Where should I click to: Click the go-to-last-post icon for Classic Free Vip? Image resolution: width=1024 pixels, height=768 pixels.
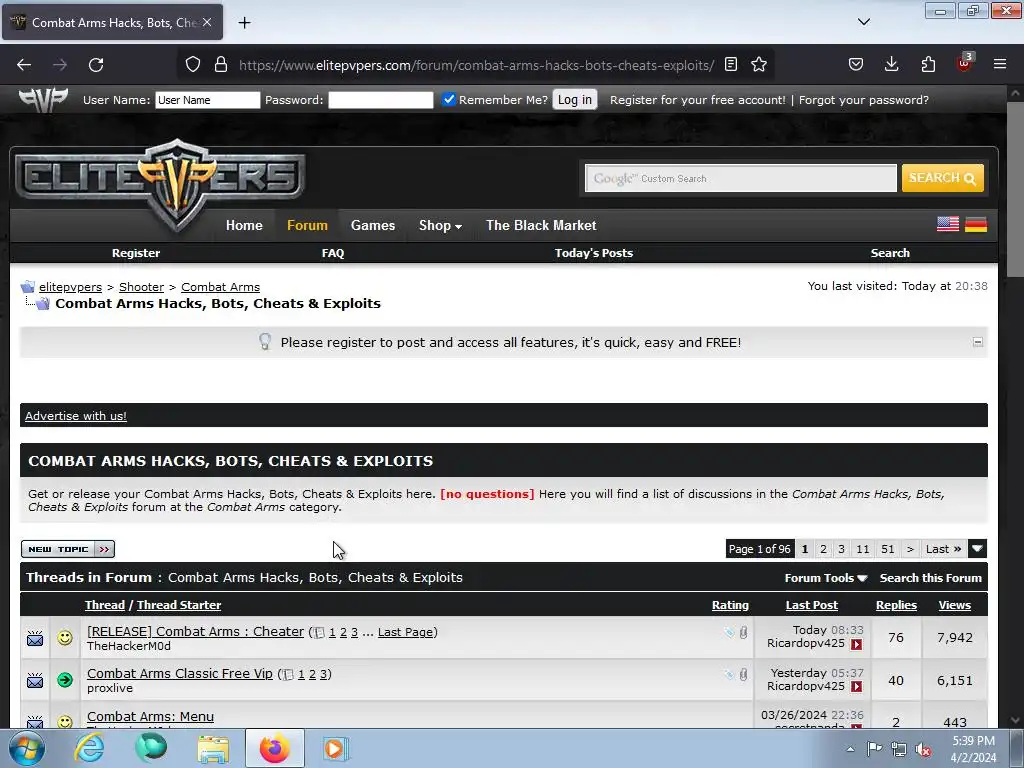coord(856,687)
